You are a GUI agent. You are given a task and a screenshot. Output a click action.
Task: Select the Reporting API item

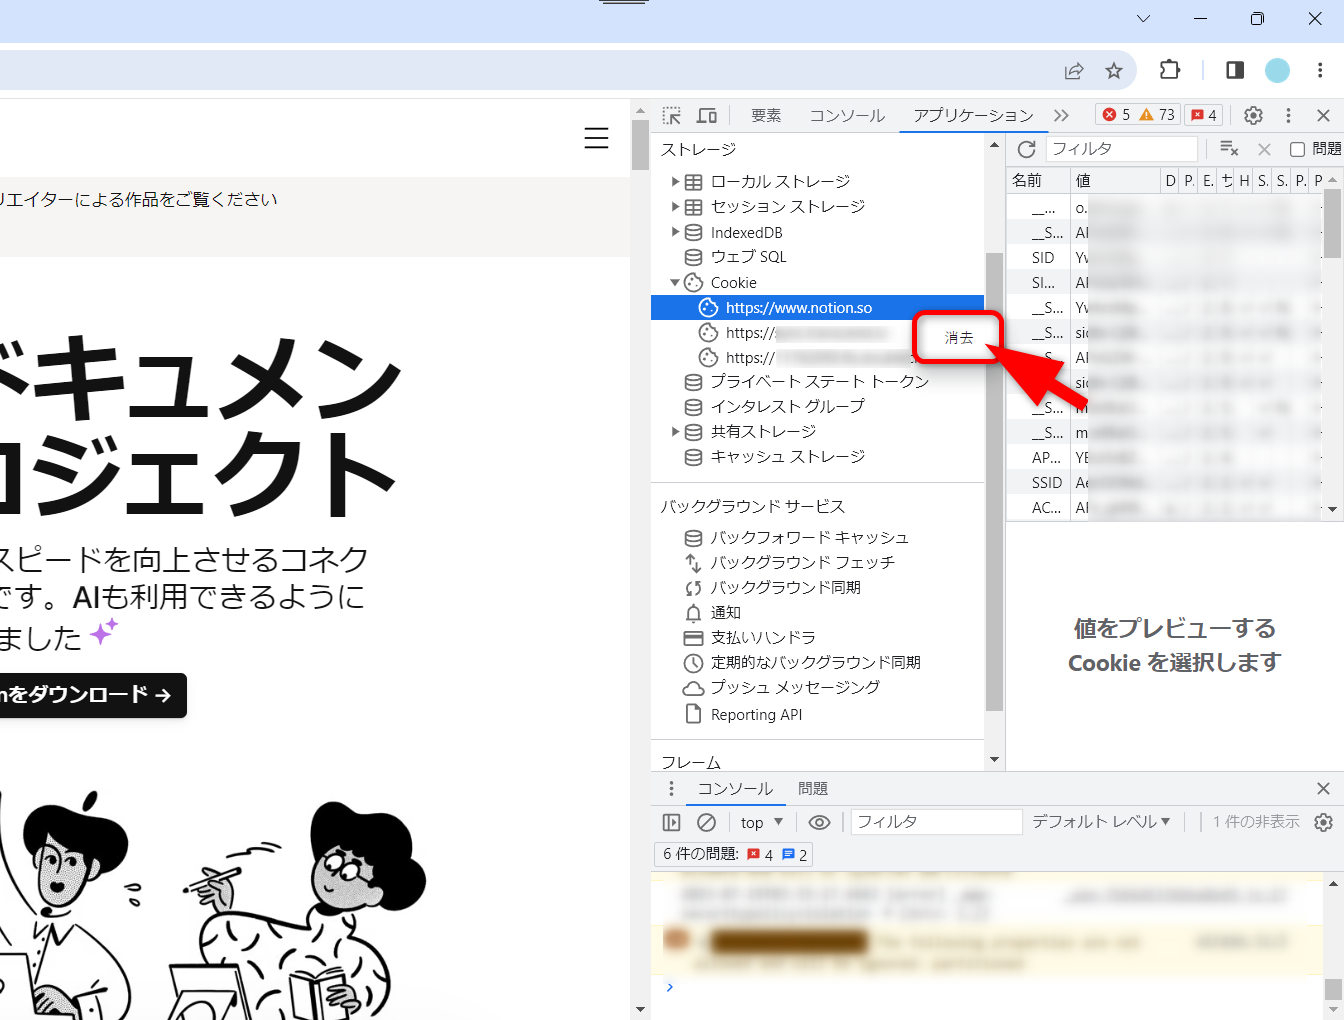[x=756, y=715]
